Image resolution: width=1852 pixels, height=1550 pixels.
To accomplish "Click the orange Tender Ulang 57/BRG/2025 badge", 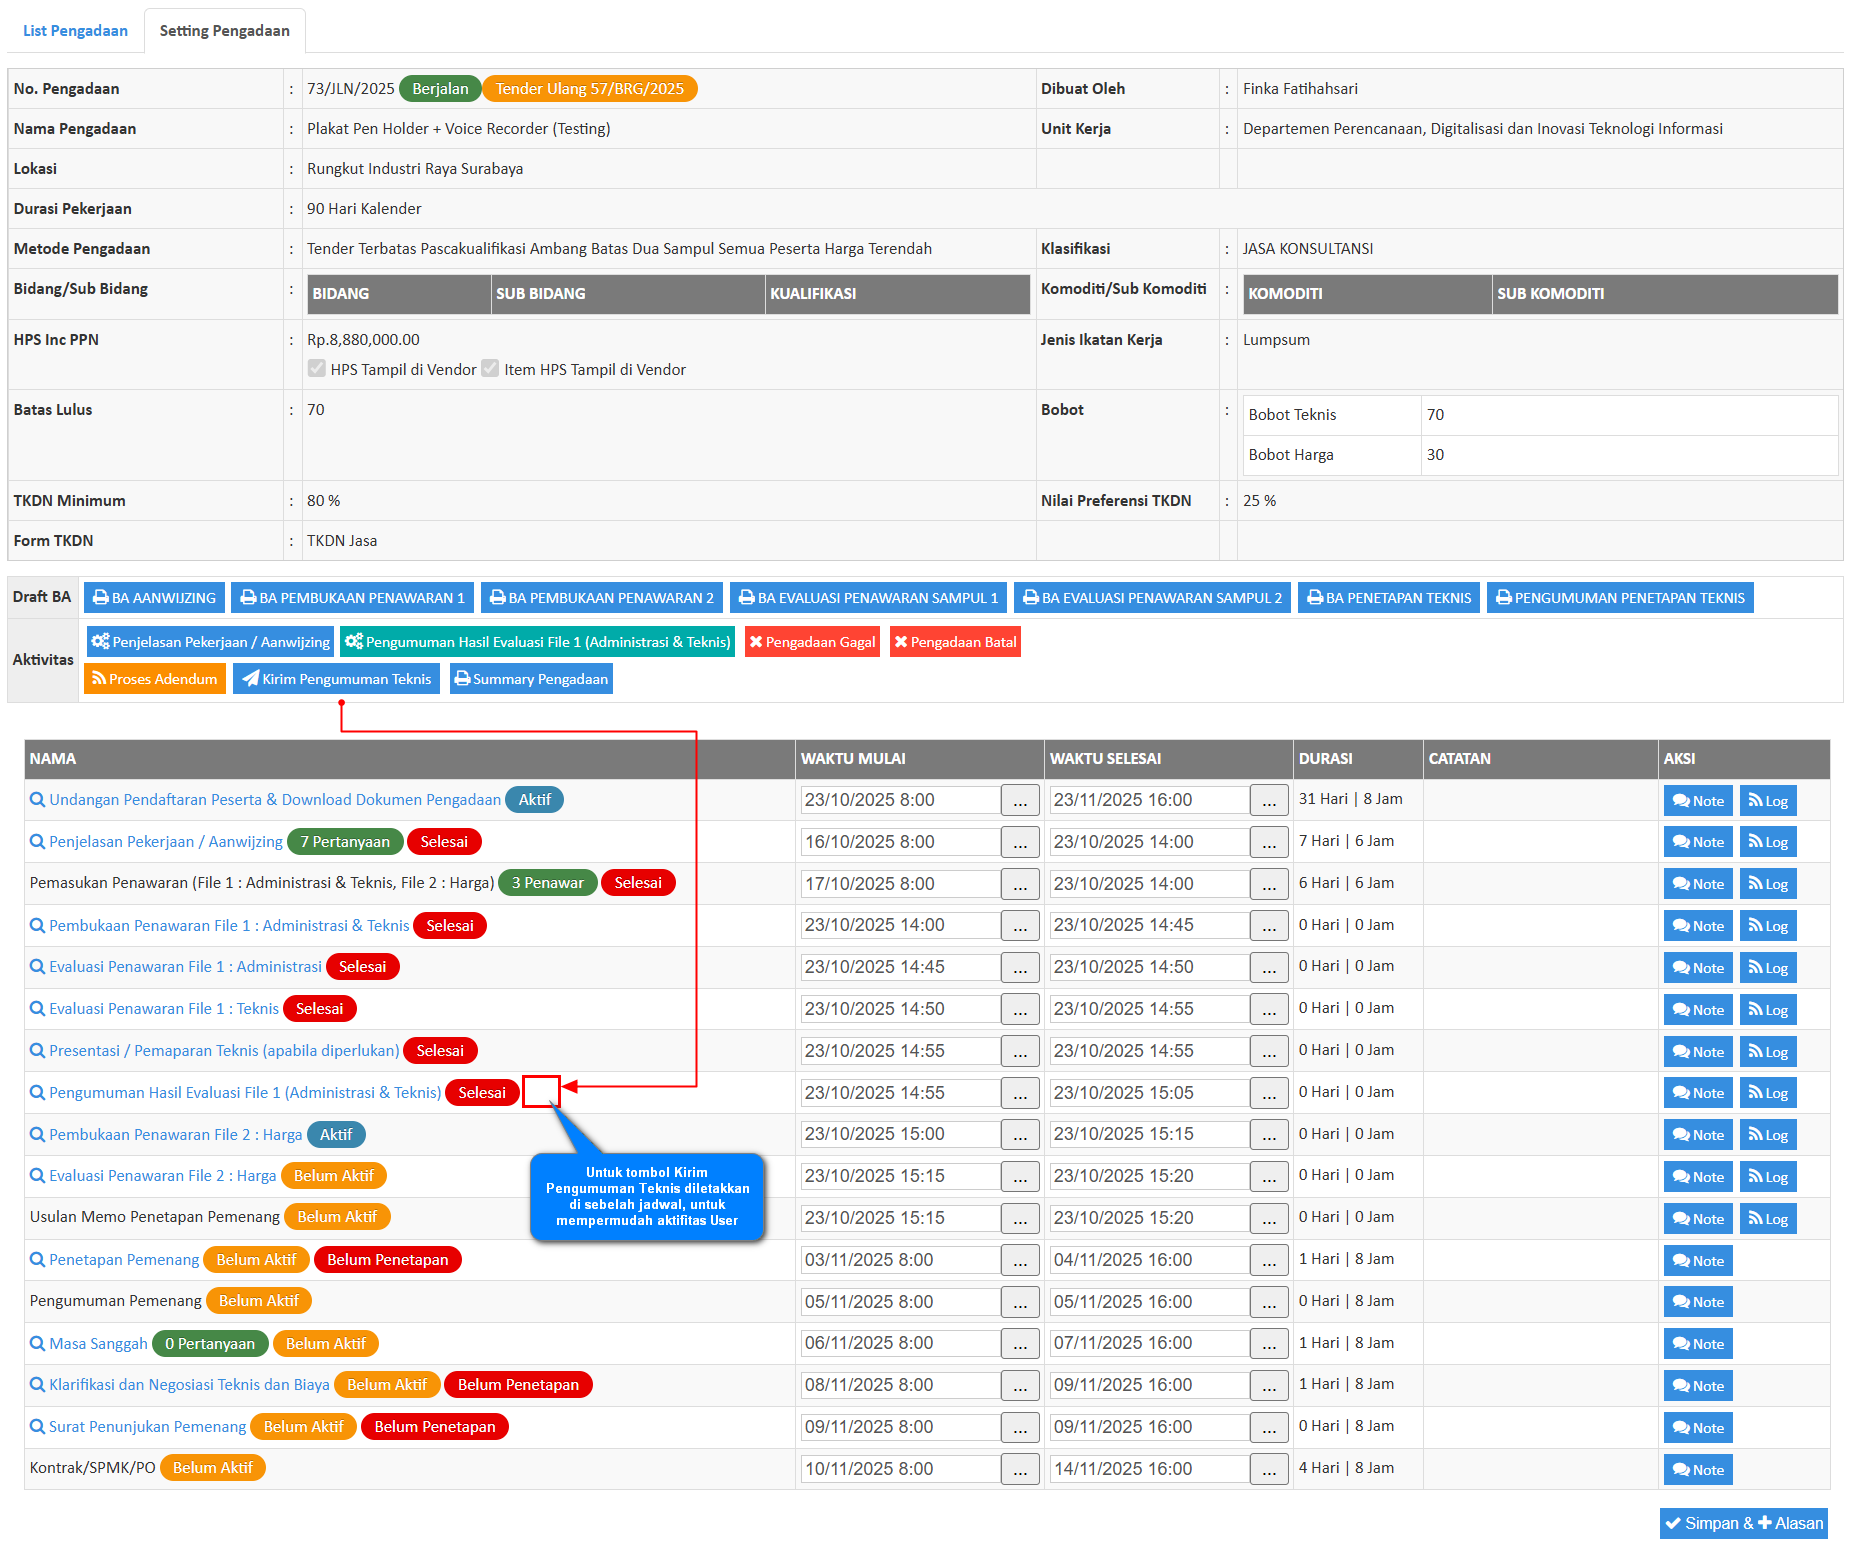I will (x=589, y=89).
